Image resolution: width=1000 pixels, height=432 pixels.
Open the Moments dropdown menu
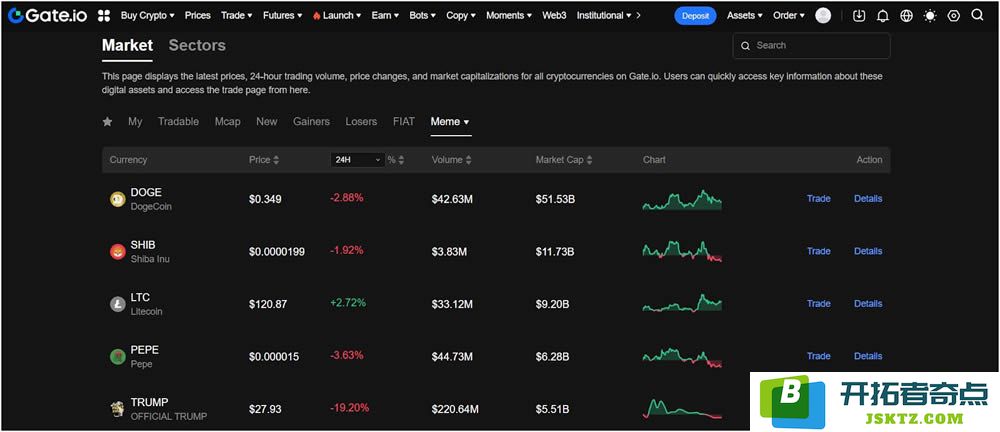pyautogui.click(x=509, y=15)
